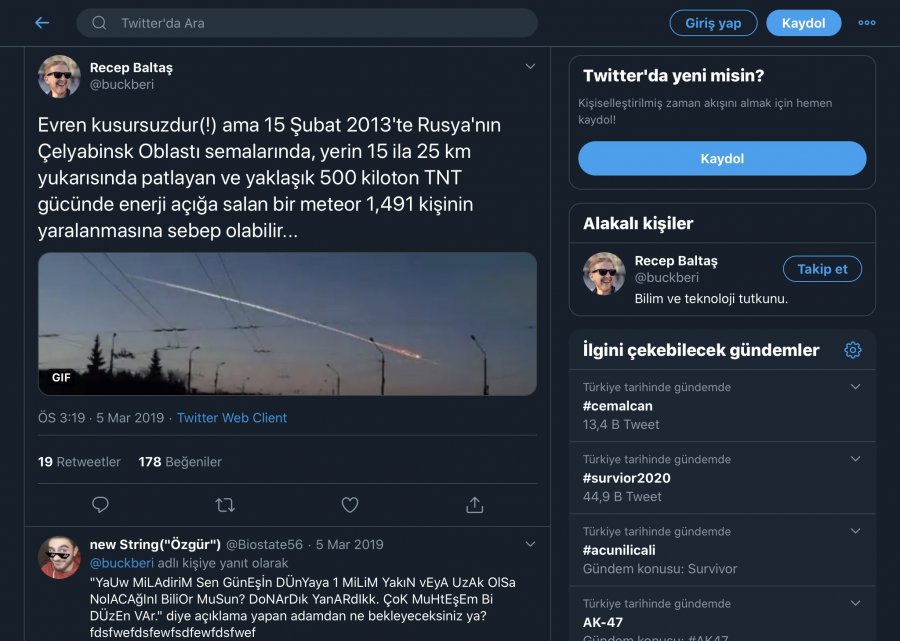Click Recep Baltaş avatar on main tweet
The height and width of the screenshot is (641, 900).
(59, 76)
